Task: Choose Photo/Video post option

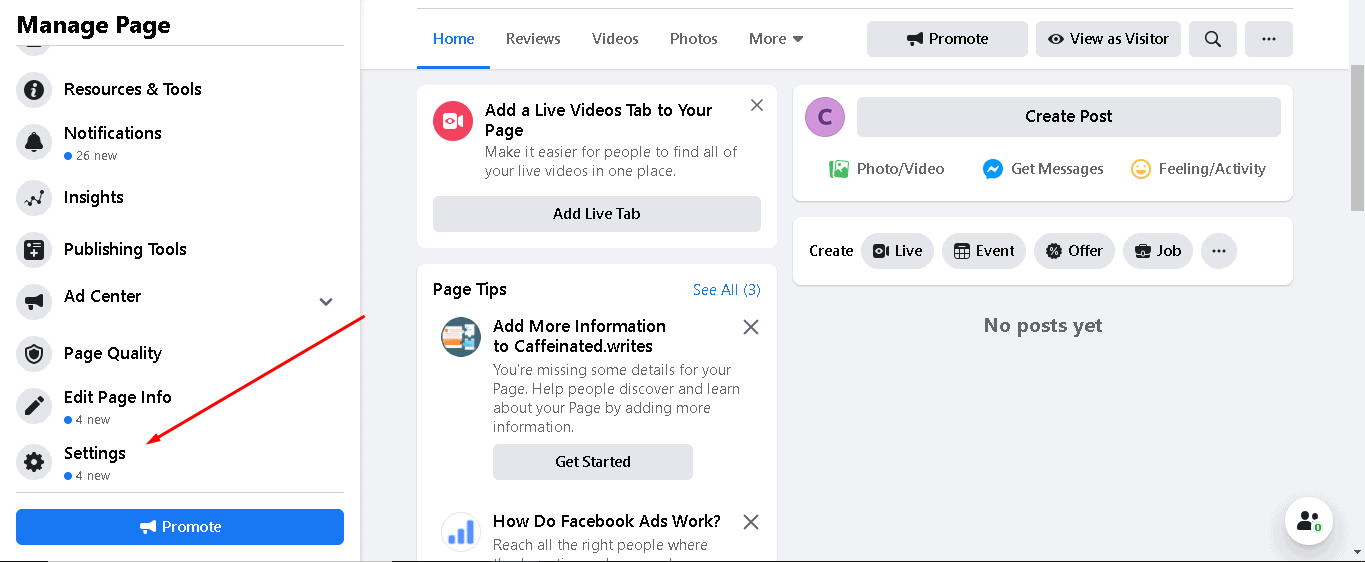Action: 887,169
